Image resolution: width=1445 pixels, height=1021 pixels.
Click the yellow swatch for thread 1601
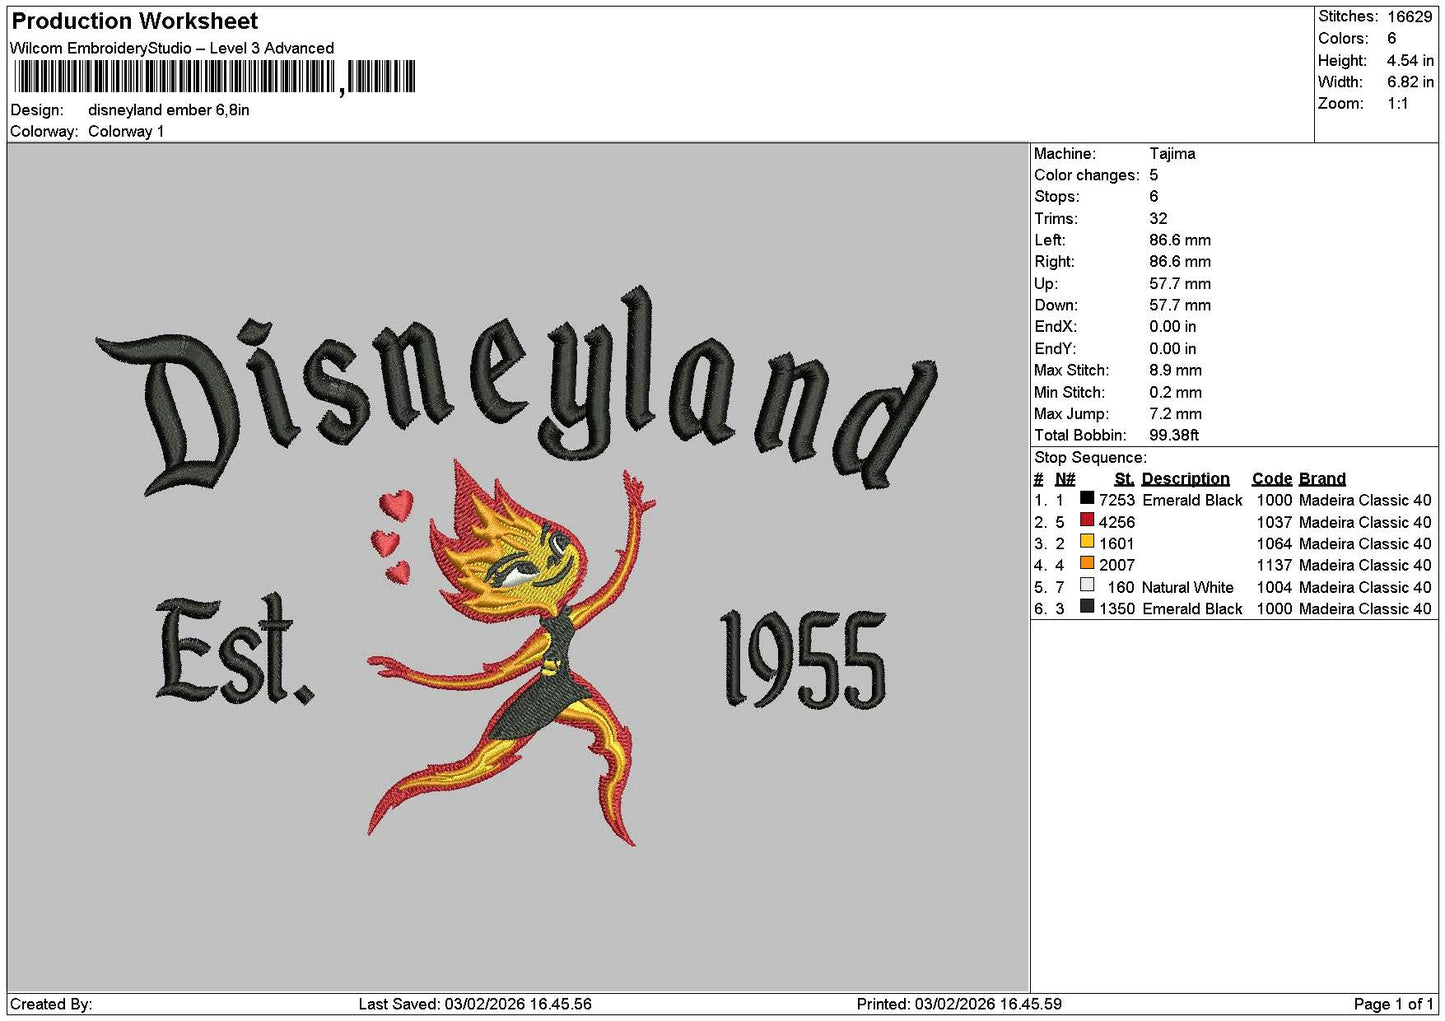(1087, 542)
